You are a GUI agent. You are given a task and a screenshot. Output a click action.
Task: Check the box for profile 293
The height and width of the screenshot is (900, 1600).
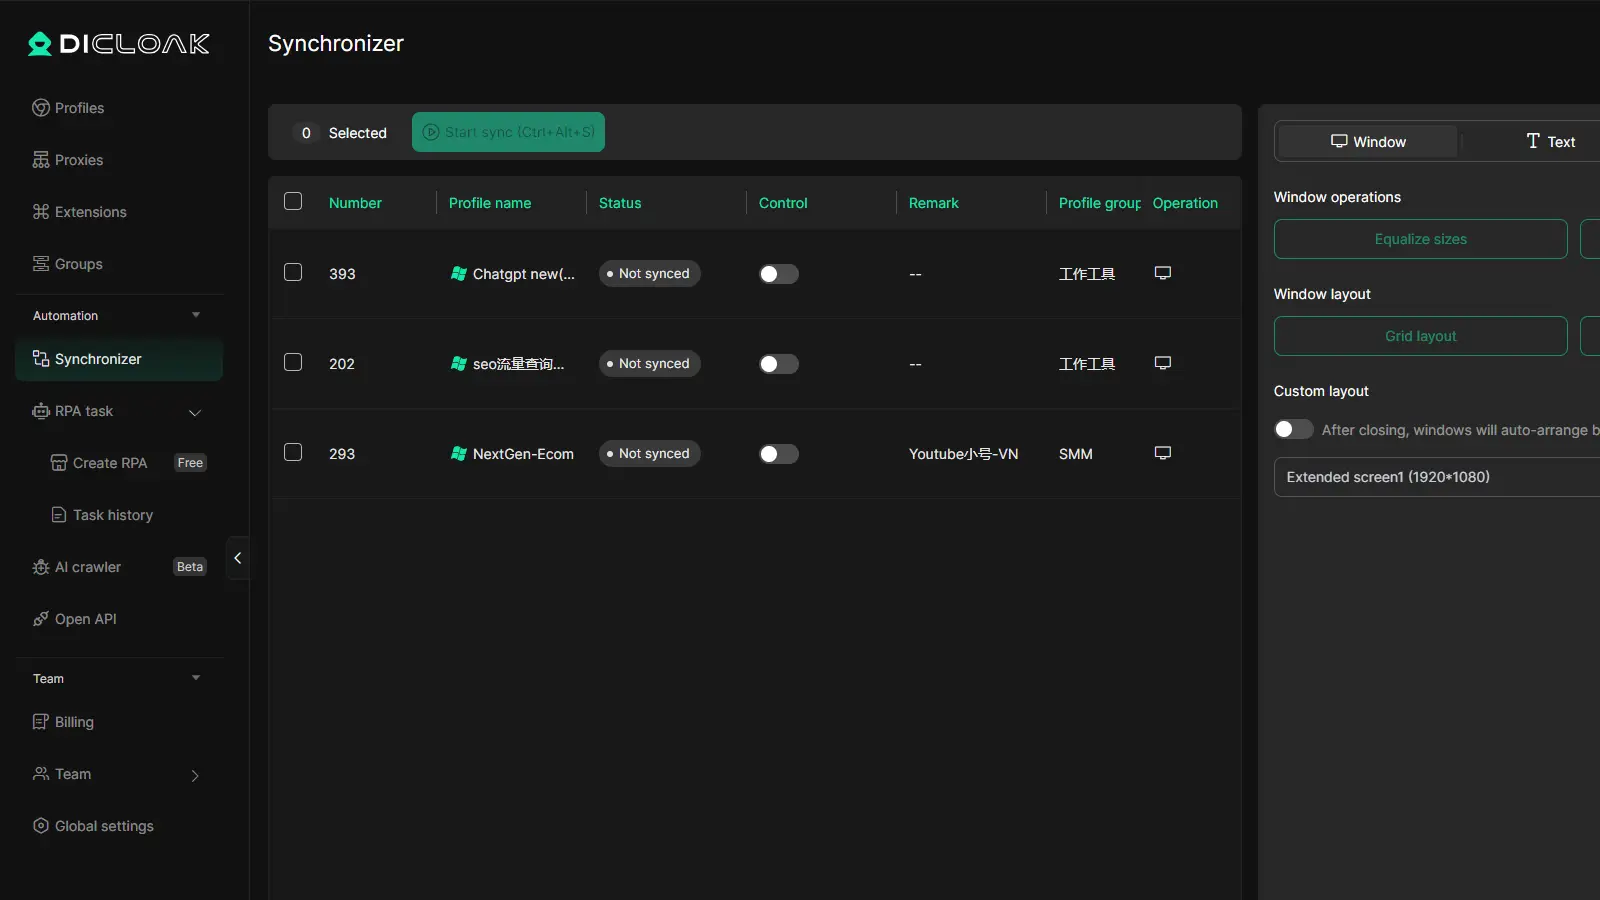click(293, 453)
